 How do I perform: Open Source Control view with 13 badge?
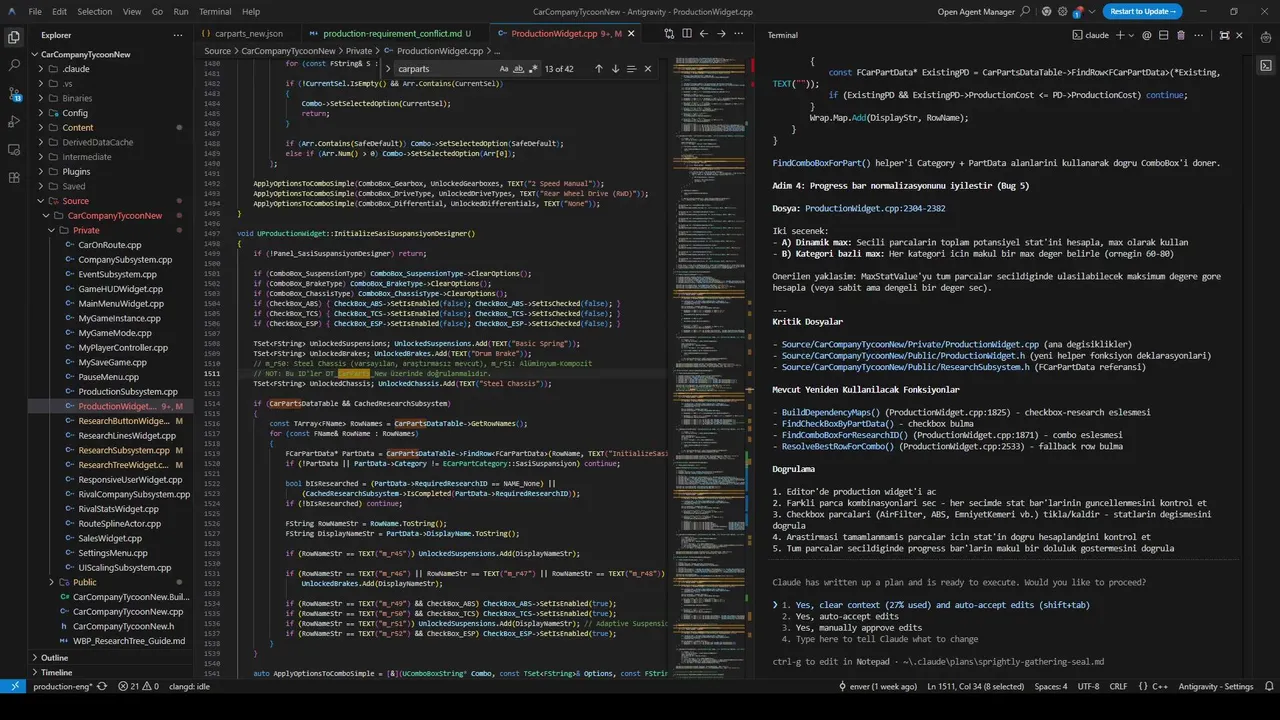pyautogui.click(x=14, y=93)
